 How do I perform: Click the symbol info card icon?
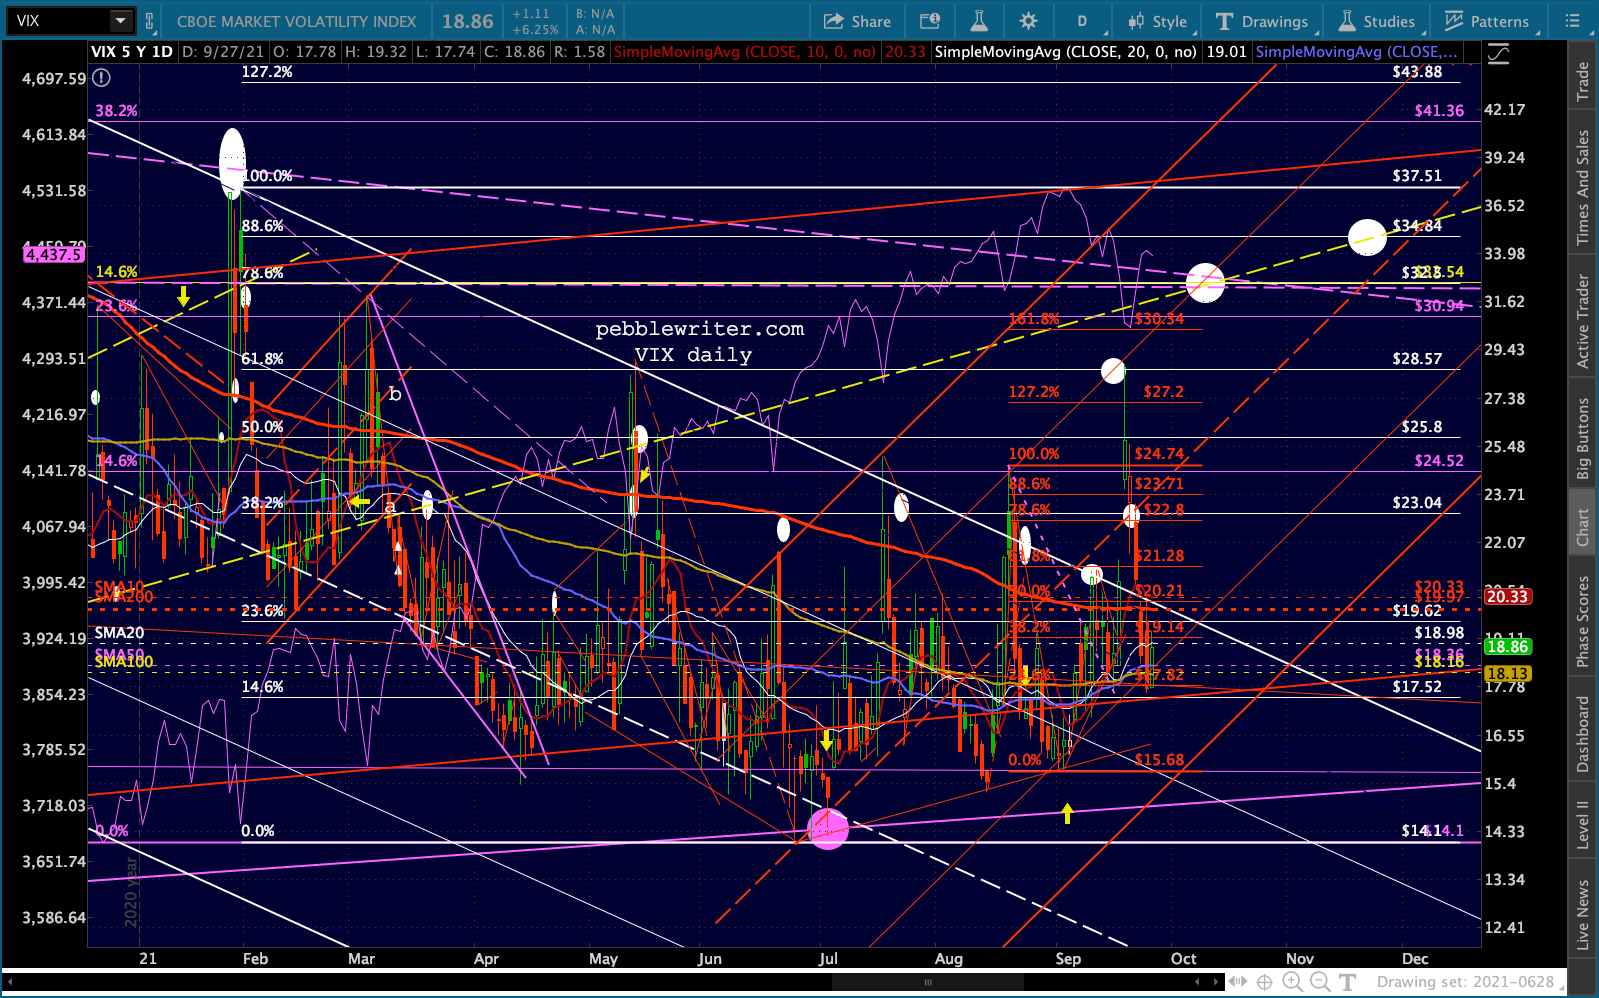pos(929,21)
